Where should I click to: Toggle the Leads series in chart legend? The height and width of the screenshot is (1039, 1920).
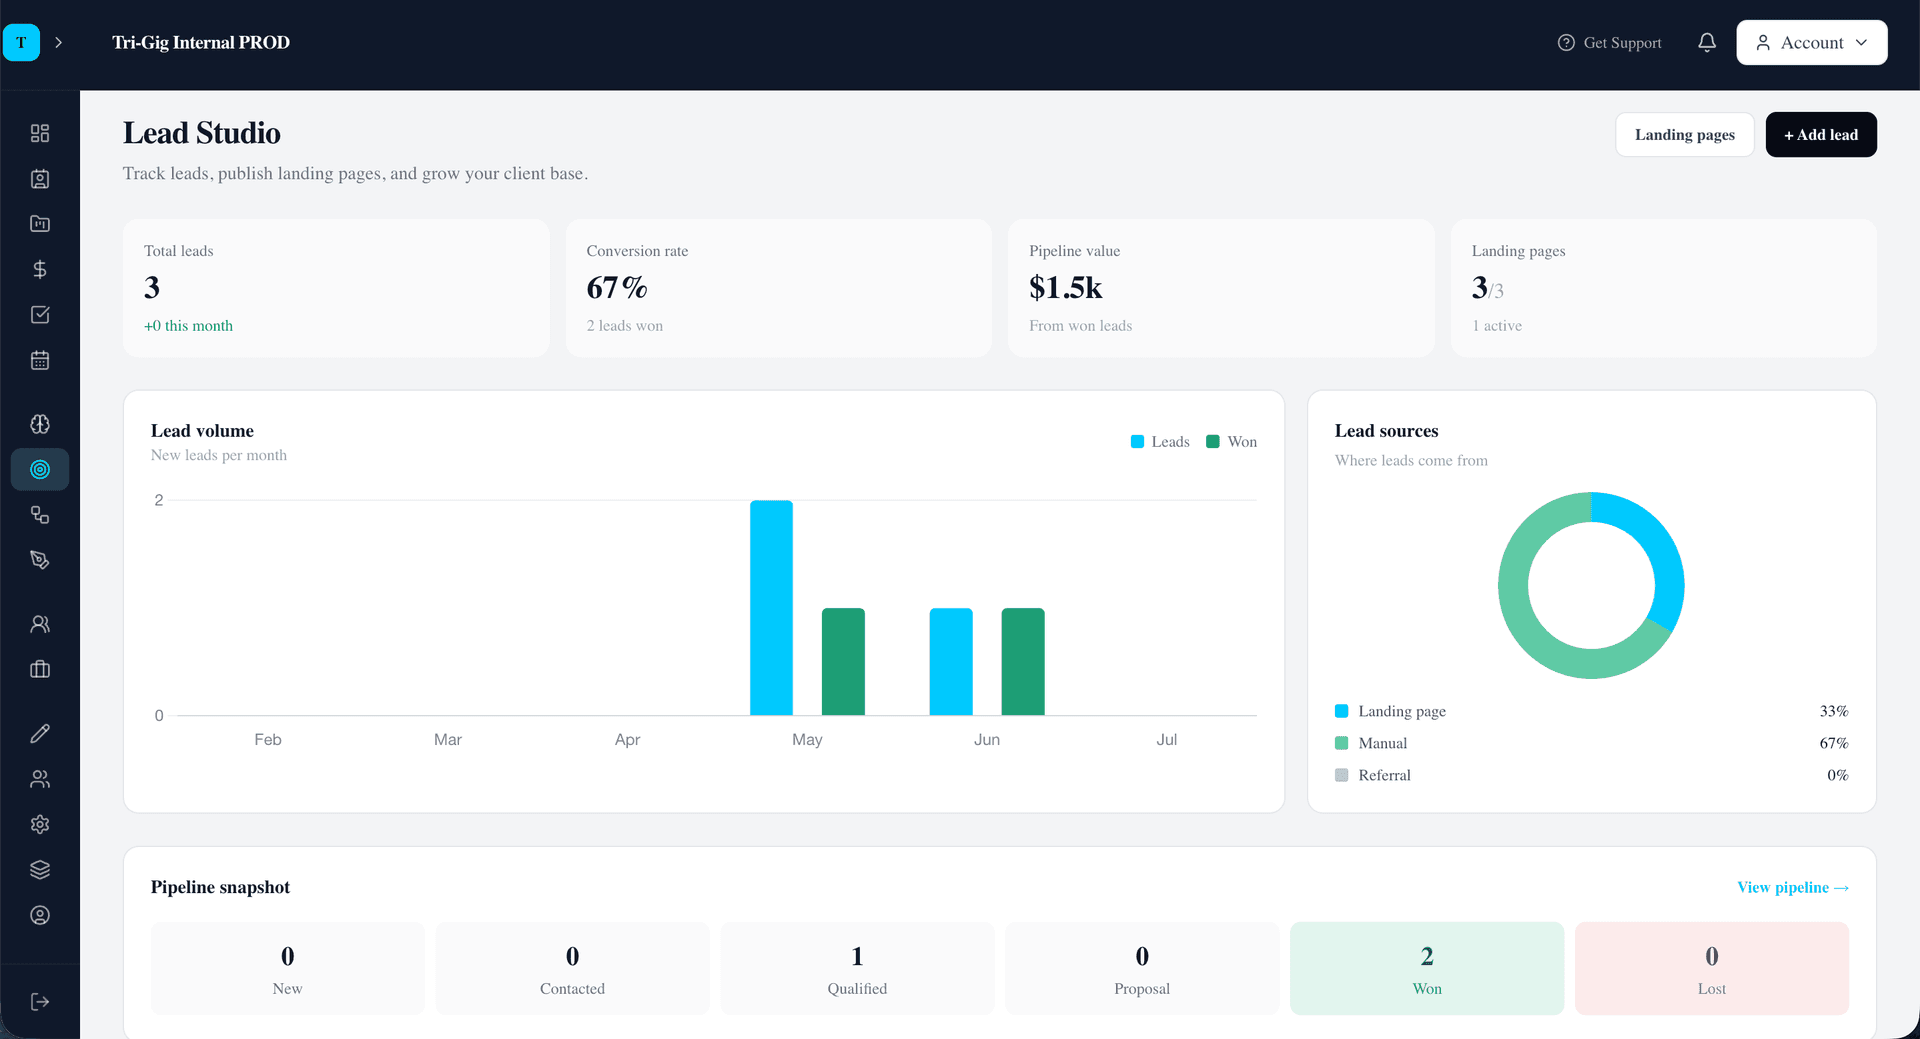point(1160,441)
